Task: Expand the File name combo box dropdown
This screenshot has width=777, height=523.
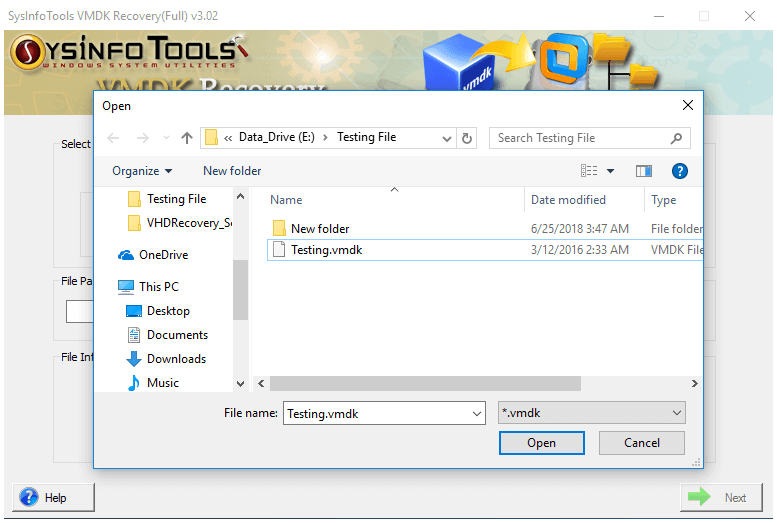Action: [476, 413]
